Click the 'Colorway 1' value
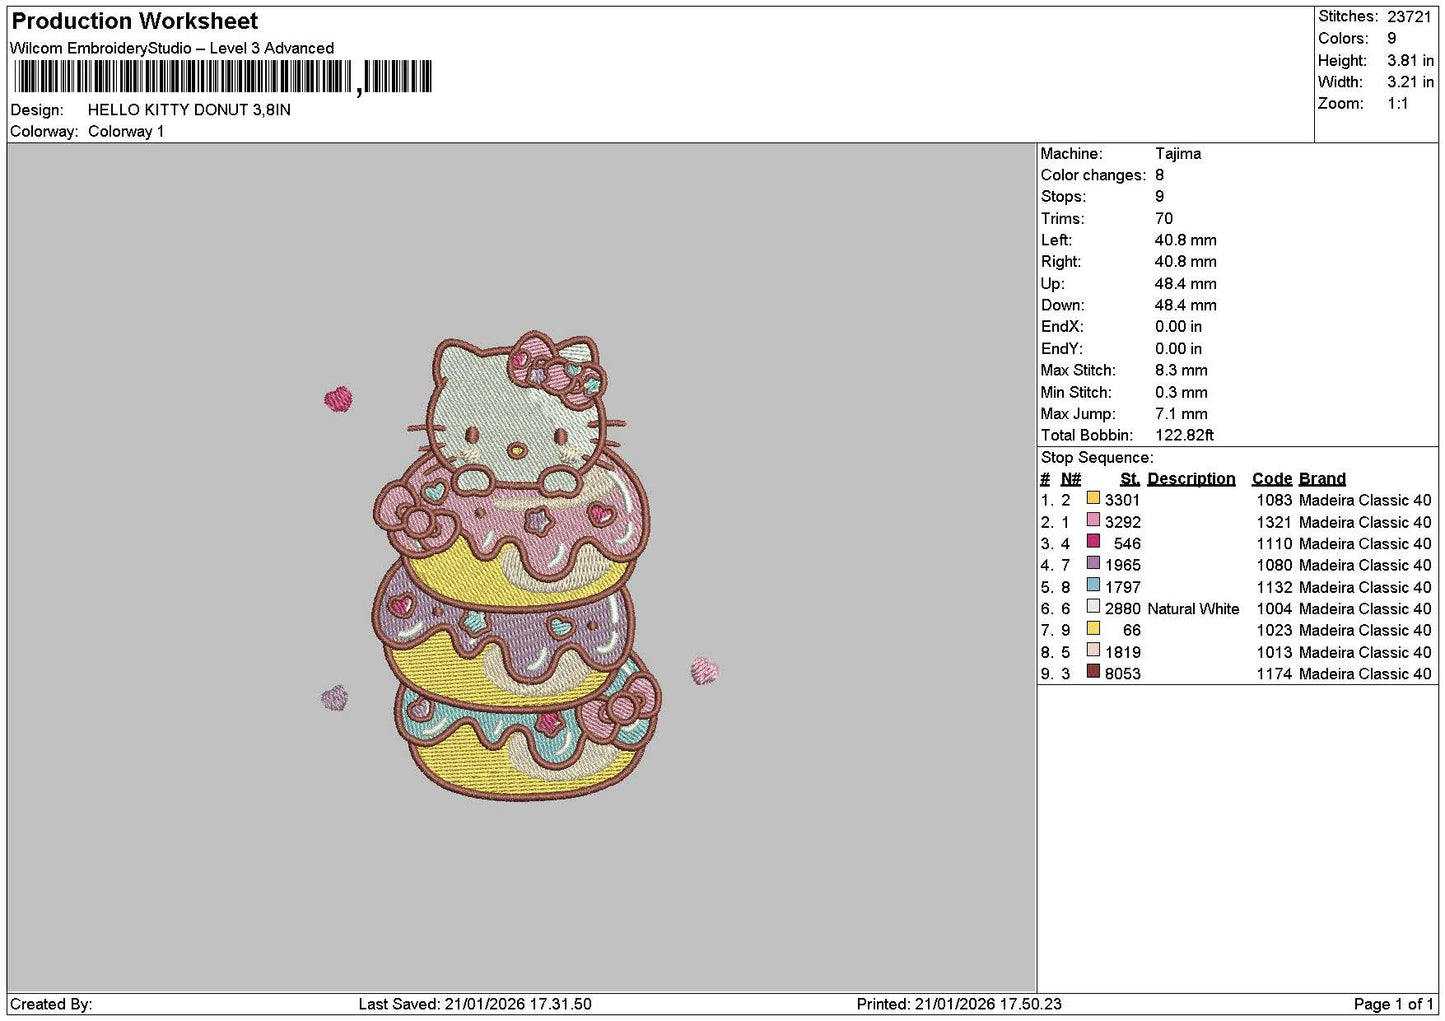The image size is (1445, 1021). coord(126,131)
